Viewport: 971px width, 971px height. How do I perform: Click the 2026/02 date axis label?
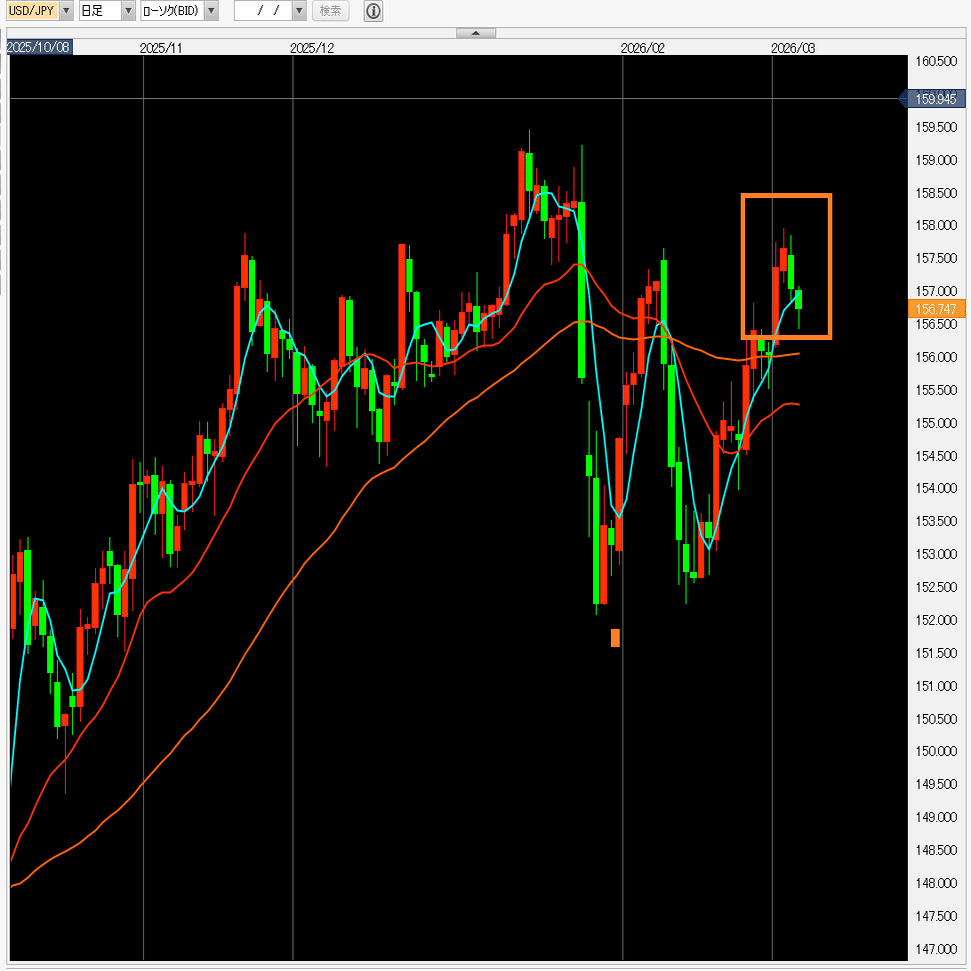(x=642, y=48)
